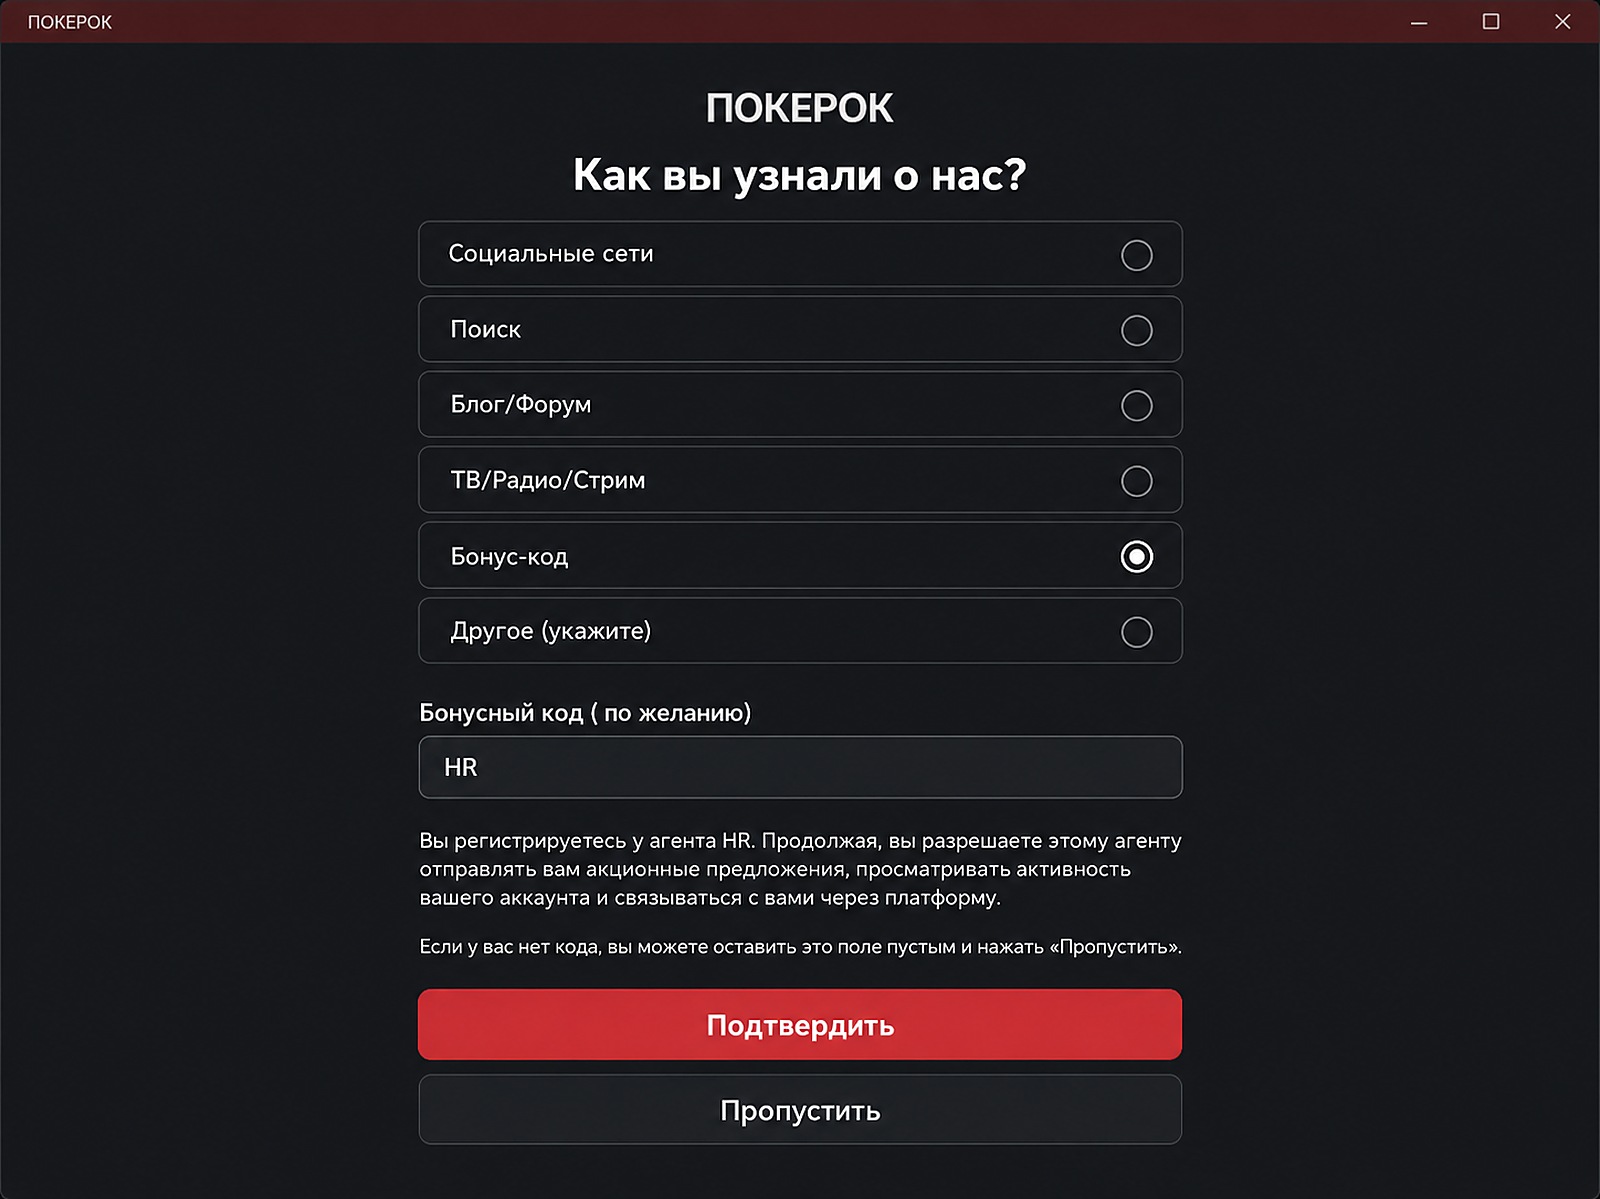Image resolution: width=1600 pixels, height=1199 pixels.
Task: Confirm with the red Подтвердить button
Action: coord(800,1024)
